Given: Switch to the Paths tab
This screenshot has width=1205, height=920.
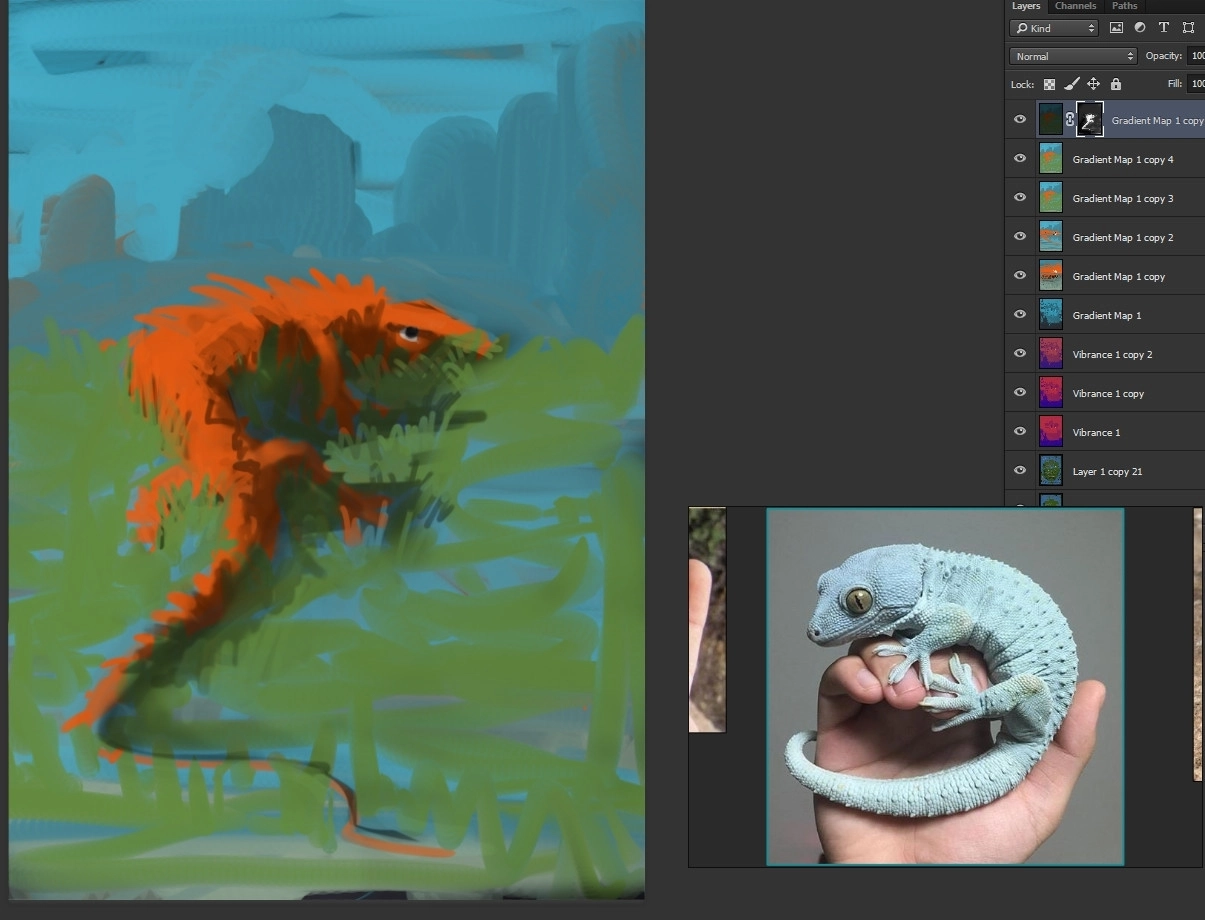Looking at the screenshot, I should (1124, 6).
